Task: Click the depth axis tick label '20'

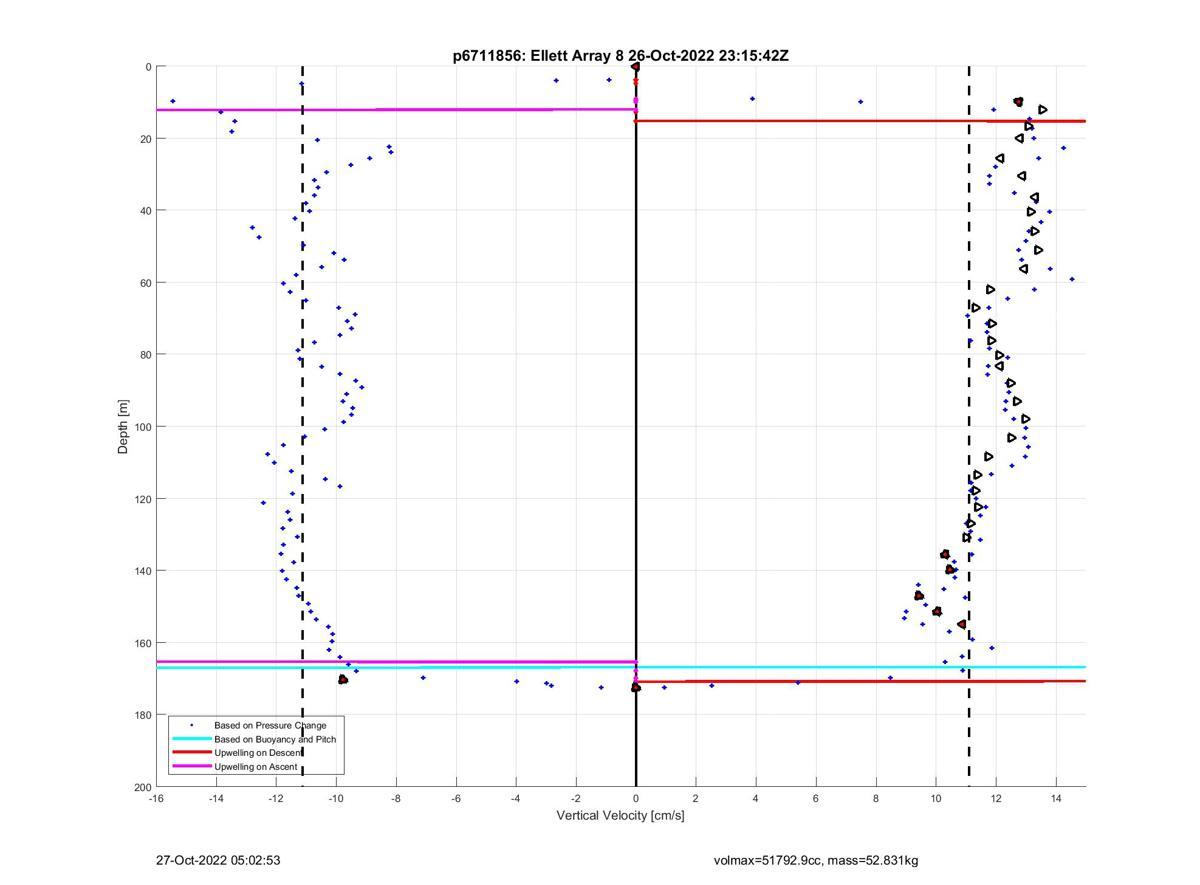Action: click(145, 139)
